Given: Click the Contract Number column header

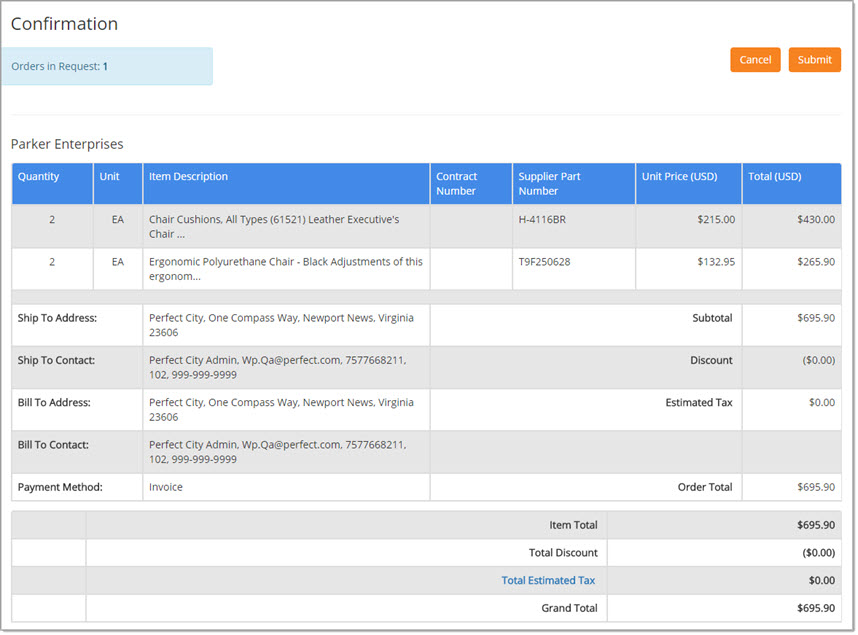Looking at the screenshot, I should (x=457, y=184).
